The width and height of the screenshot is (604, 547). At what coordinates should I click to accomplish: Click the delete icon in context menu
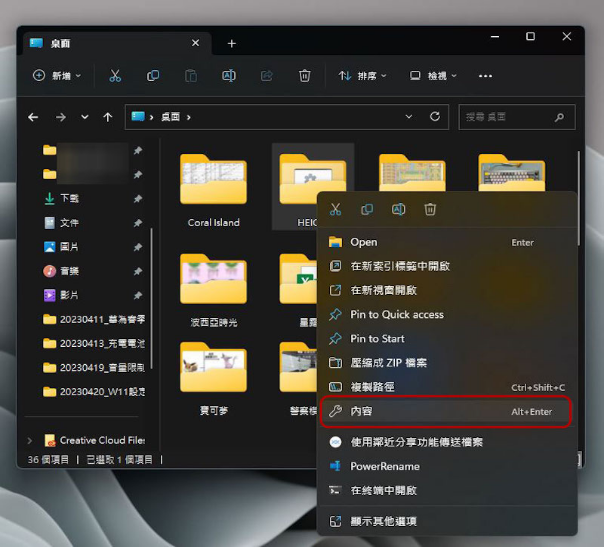pyautogui.click(x=430, y=210)
